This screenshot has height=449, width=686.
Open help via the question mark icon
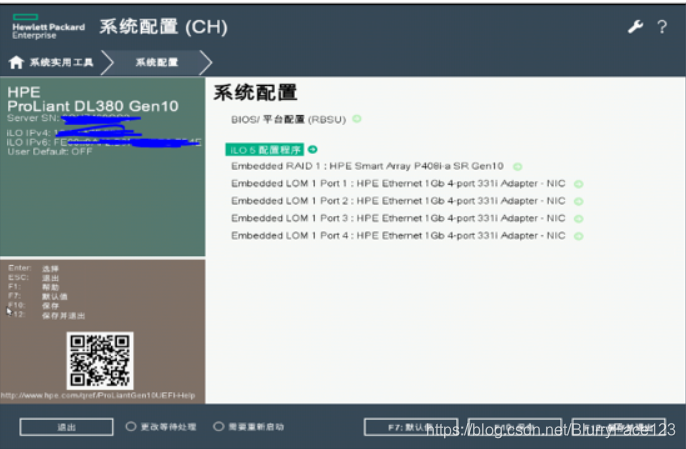662,27
